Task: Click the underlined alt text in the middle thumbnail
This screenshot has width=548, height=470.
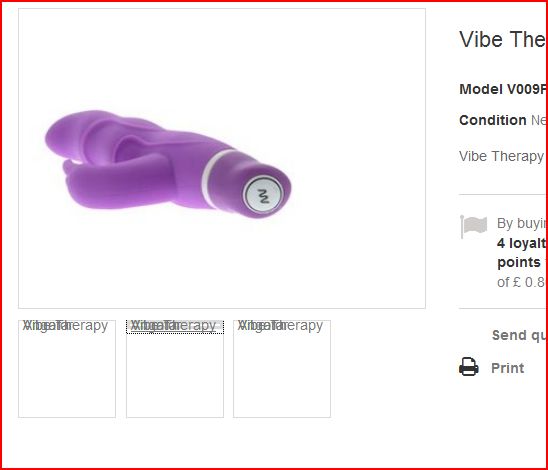Action: point(174,326)
